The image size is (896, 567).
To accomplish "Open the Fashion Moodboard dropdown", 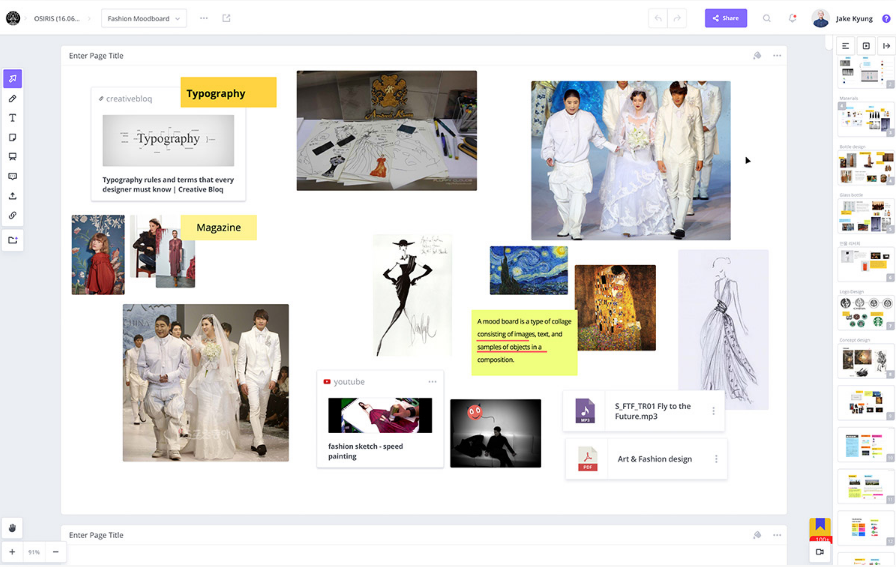I will click(x=143, y=18).
